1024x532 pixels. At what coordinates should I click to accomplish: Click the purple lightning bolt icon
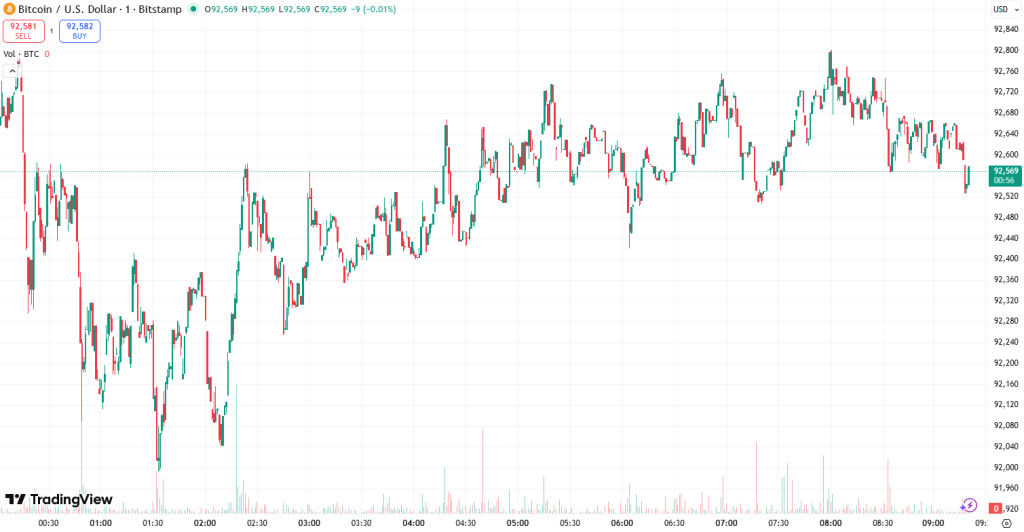pos(968,504)
